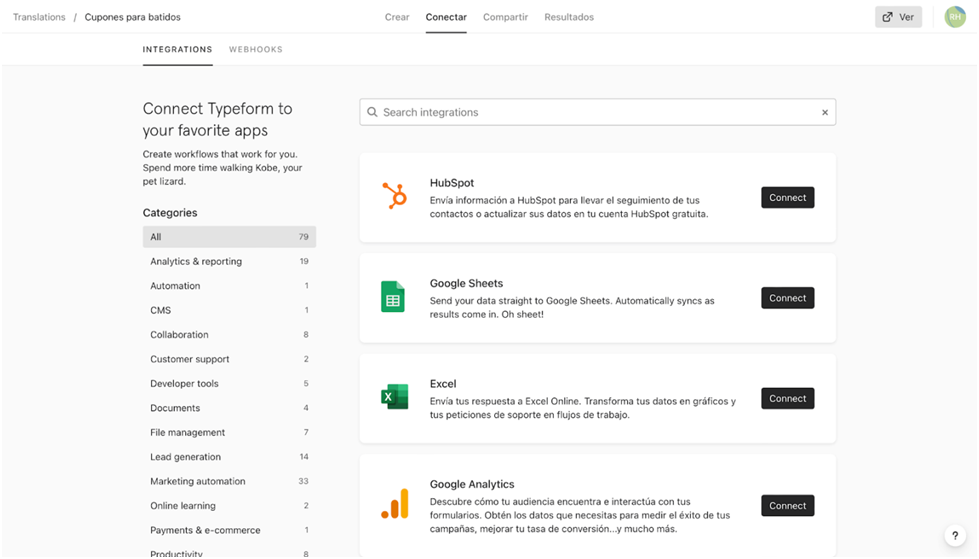This screenshot has width=979, height=559.
Task: Click the HubSpot logo icon
Action: click(x=395, y=195)
